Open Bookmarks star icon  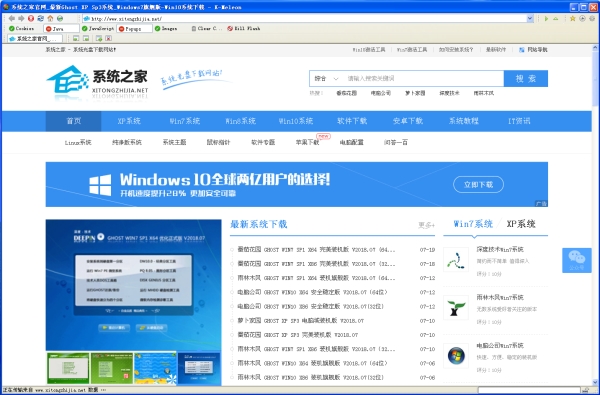click(573, 18)
